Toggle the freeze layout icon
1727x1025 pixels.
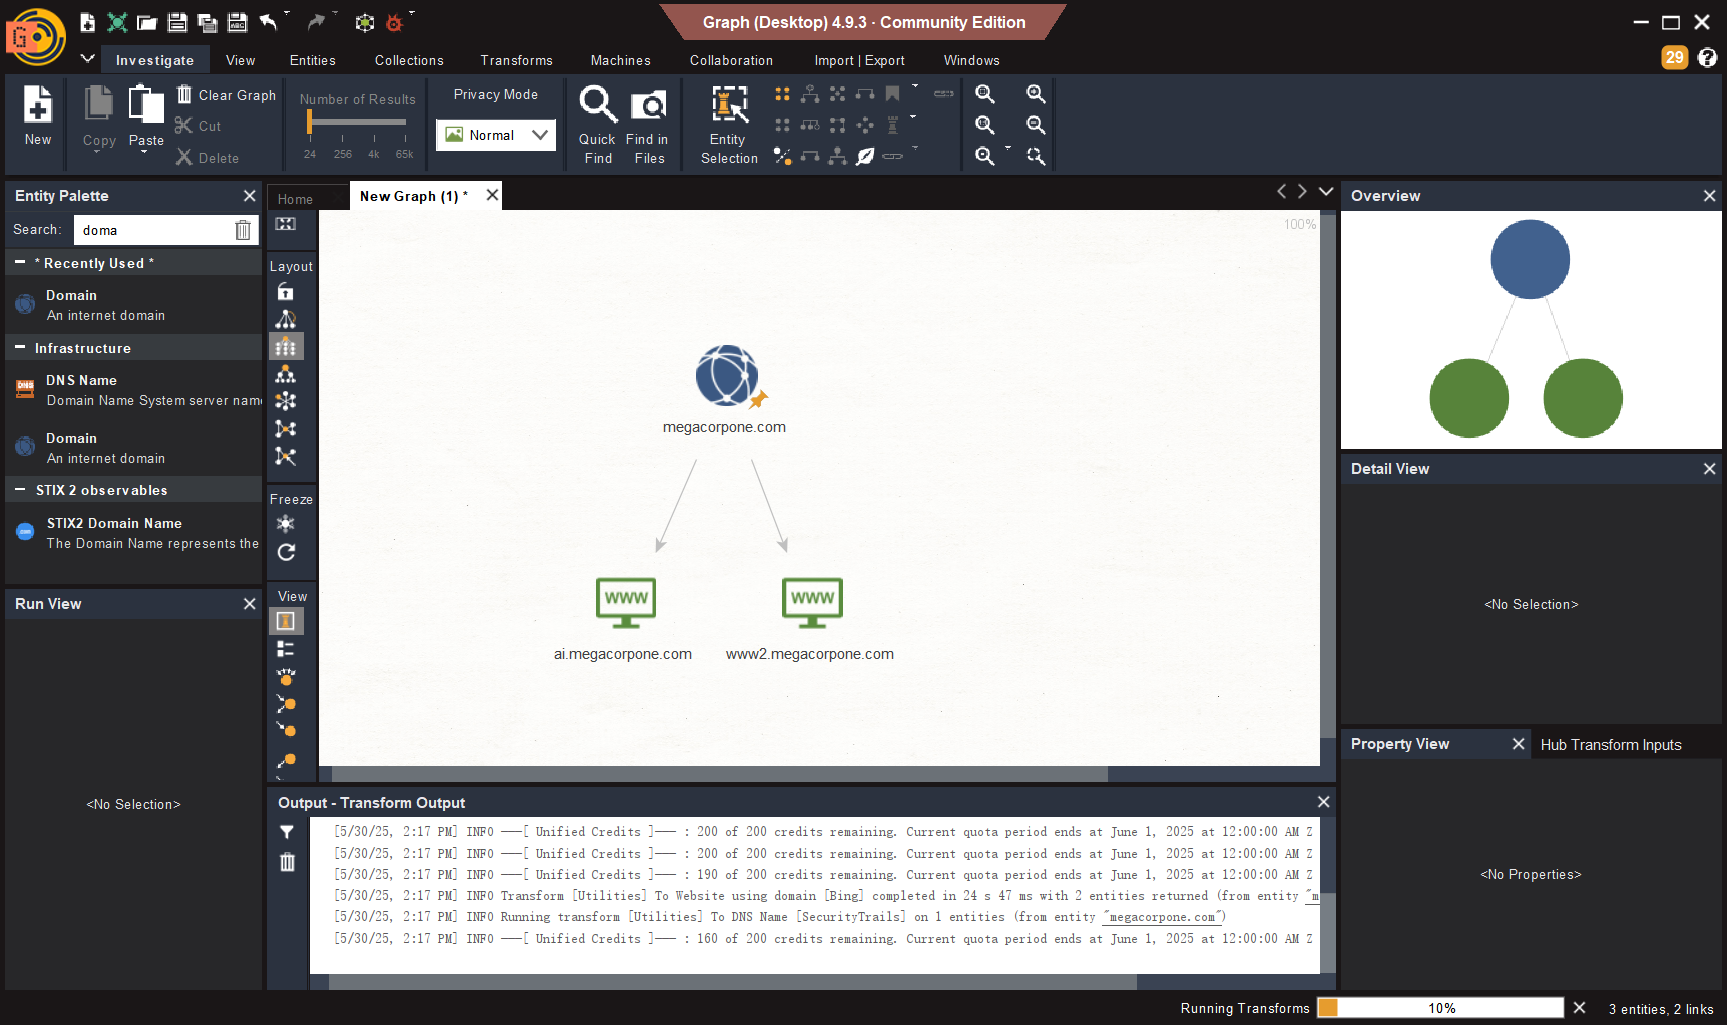[x=286, y=524]
